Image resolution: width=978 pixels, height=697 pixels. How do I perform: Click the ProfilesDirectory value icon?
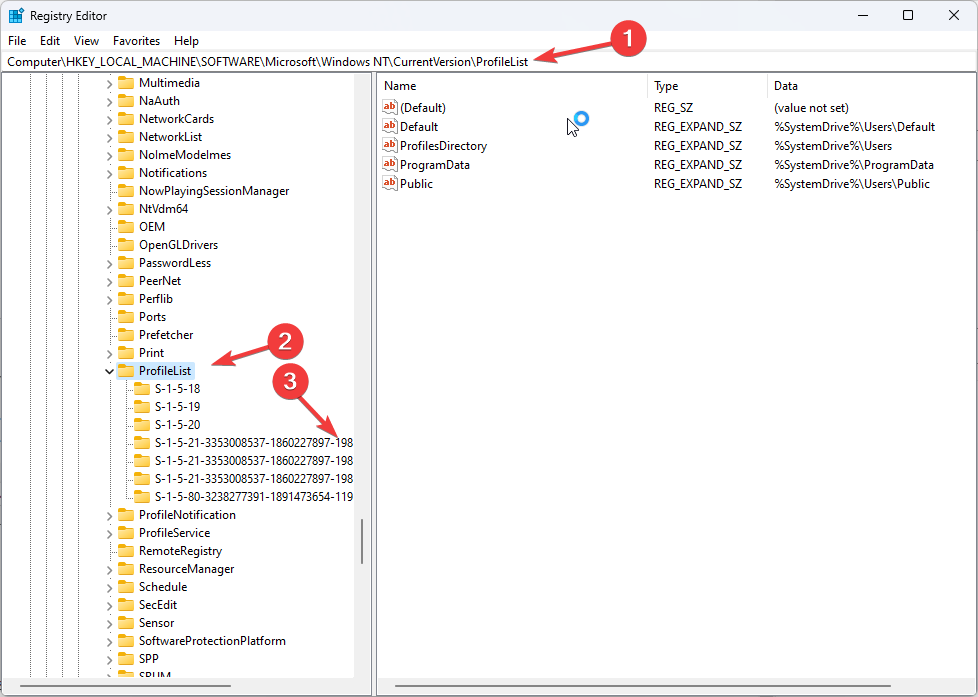click(390, 145)
